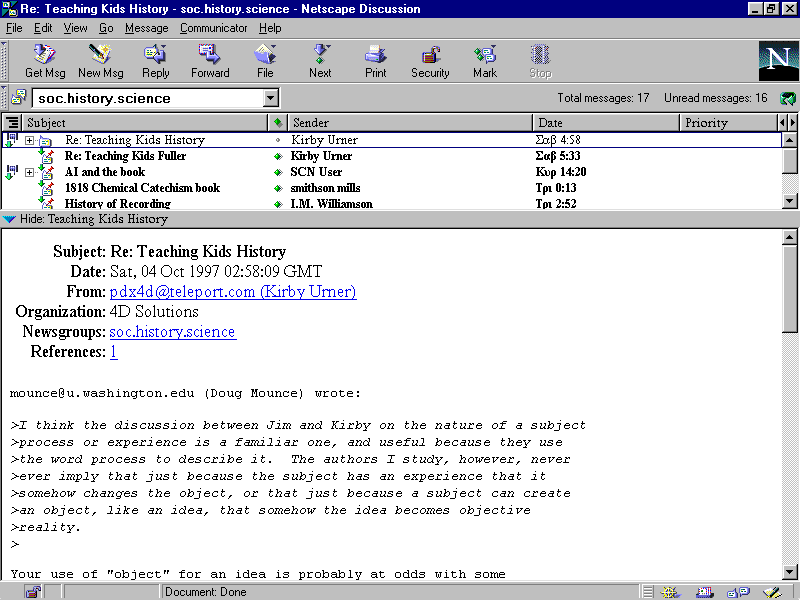Expand the Re: Teaching Kids History thread
This screenshot has height=600, width=800.
30,140
